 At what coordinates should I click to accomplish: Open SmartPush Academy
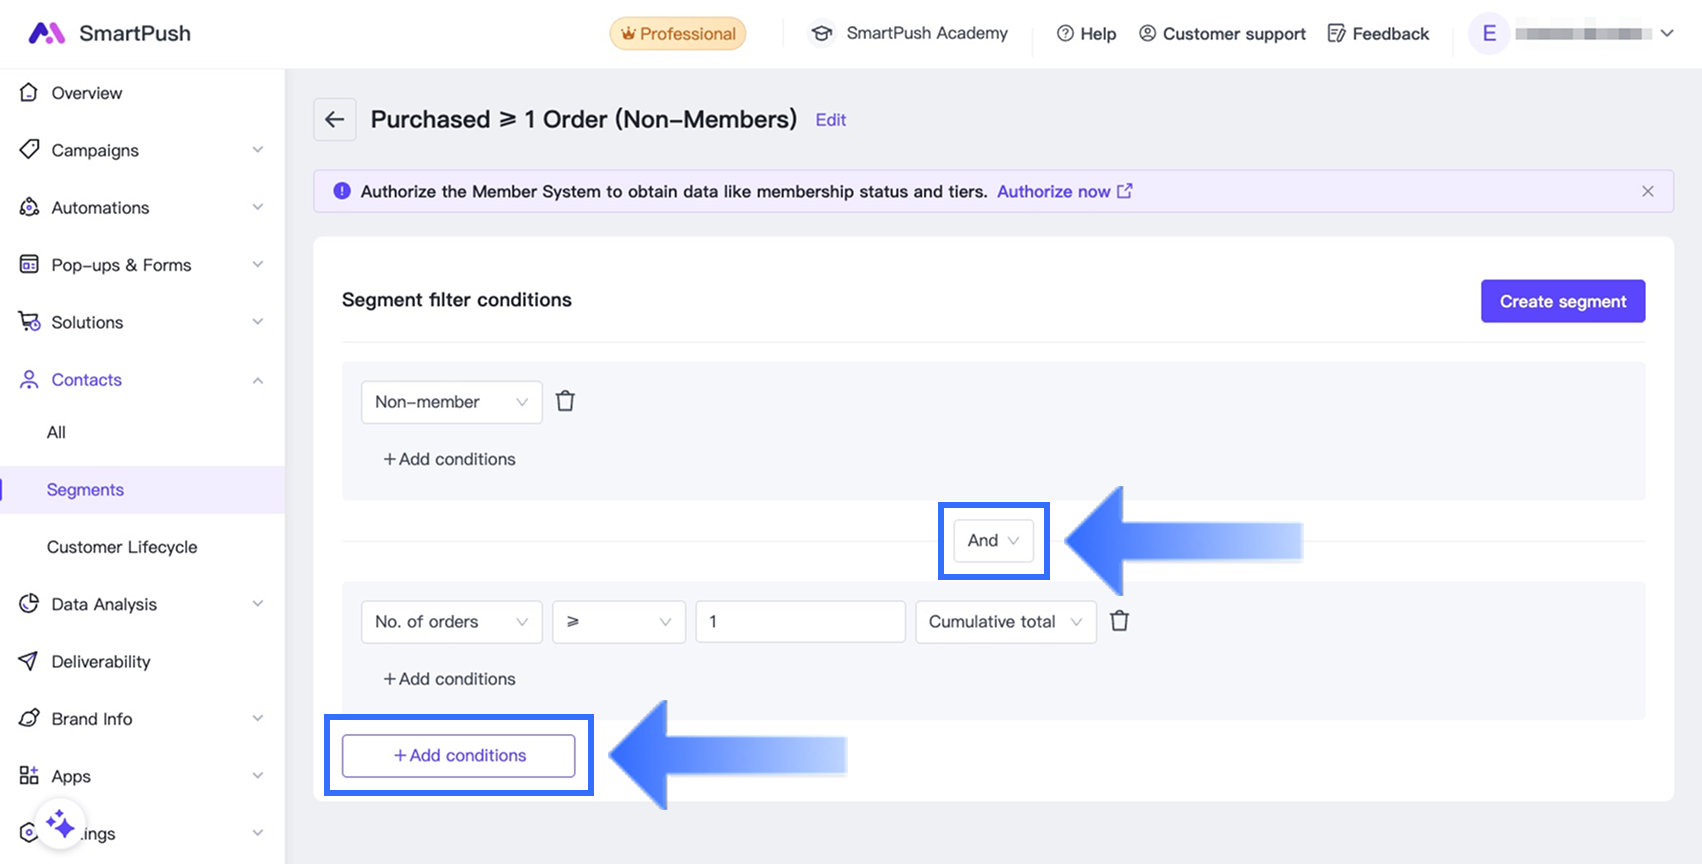[908, 34]
